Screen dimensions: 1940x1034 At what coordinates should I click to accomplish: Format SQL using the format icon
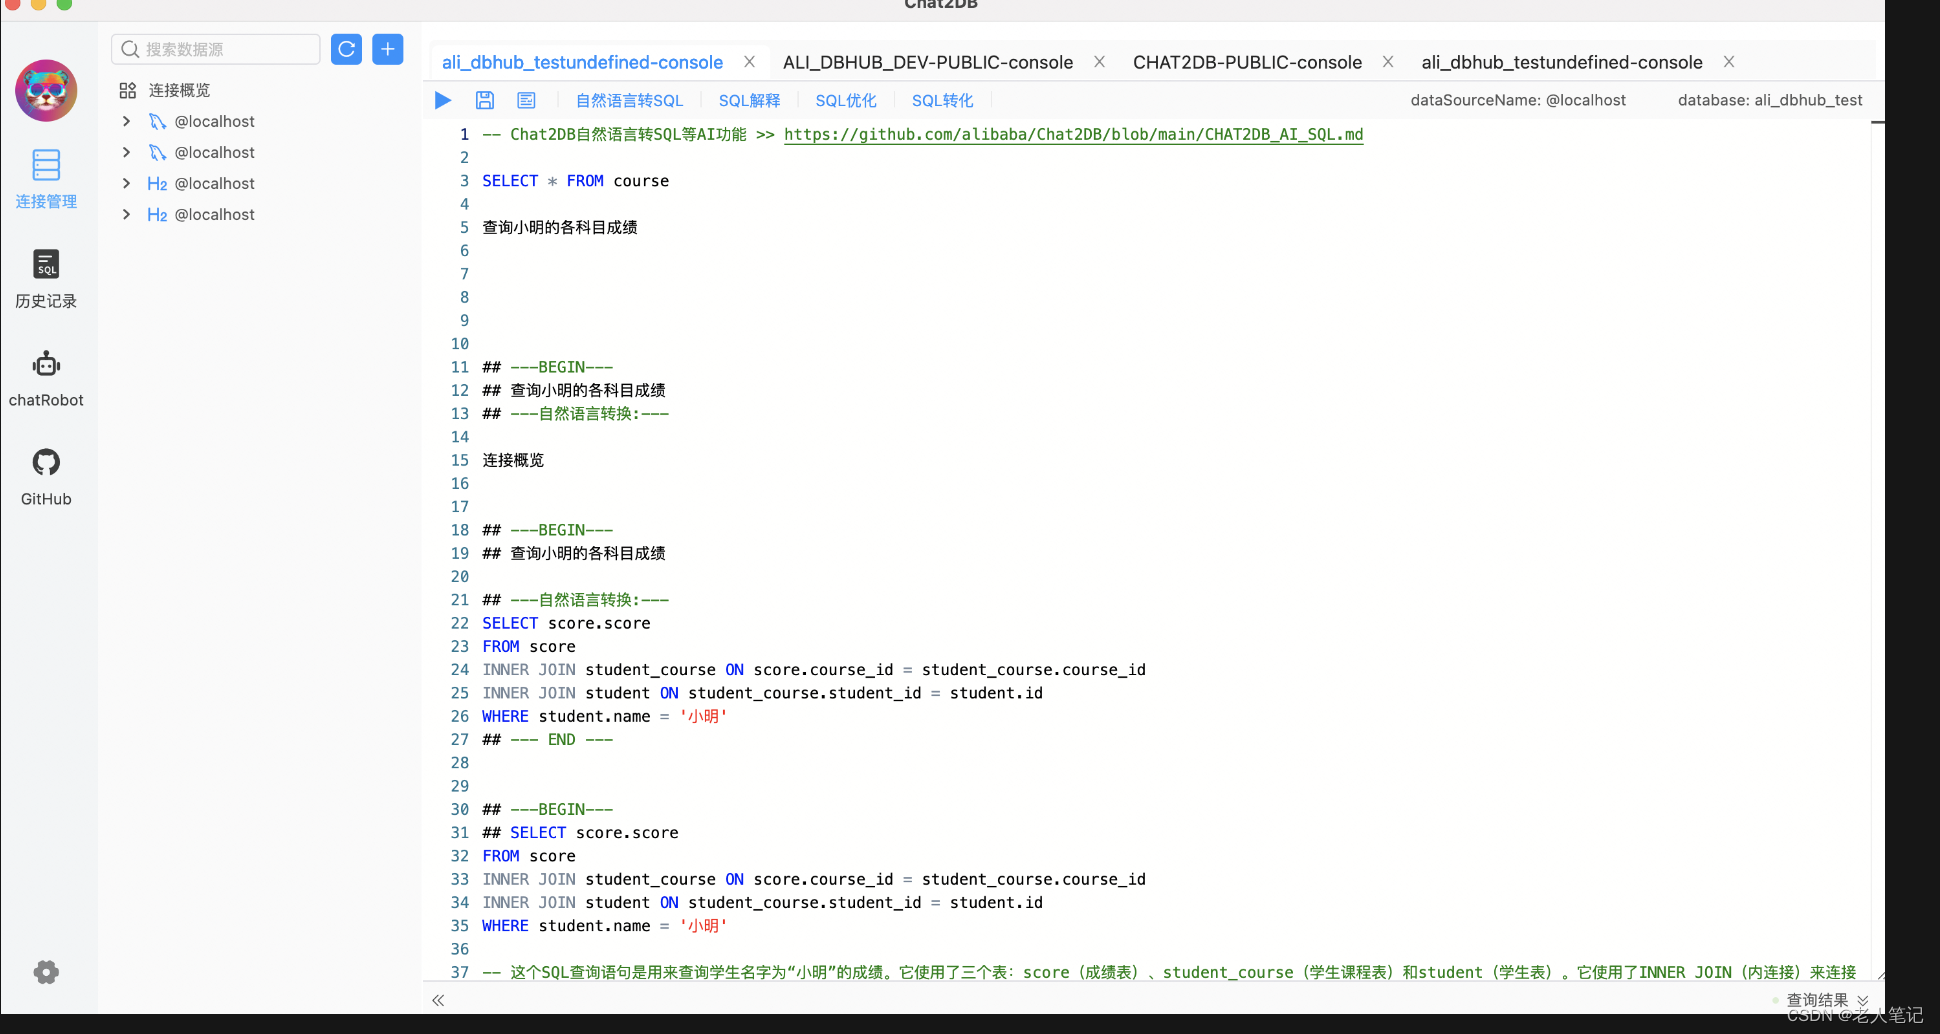(527, 100)
